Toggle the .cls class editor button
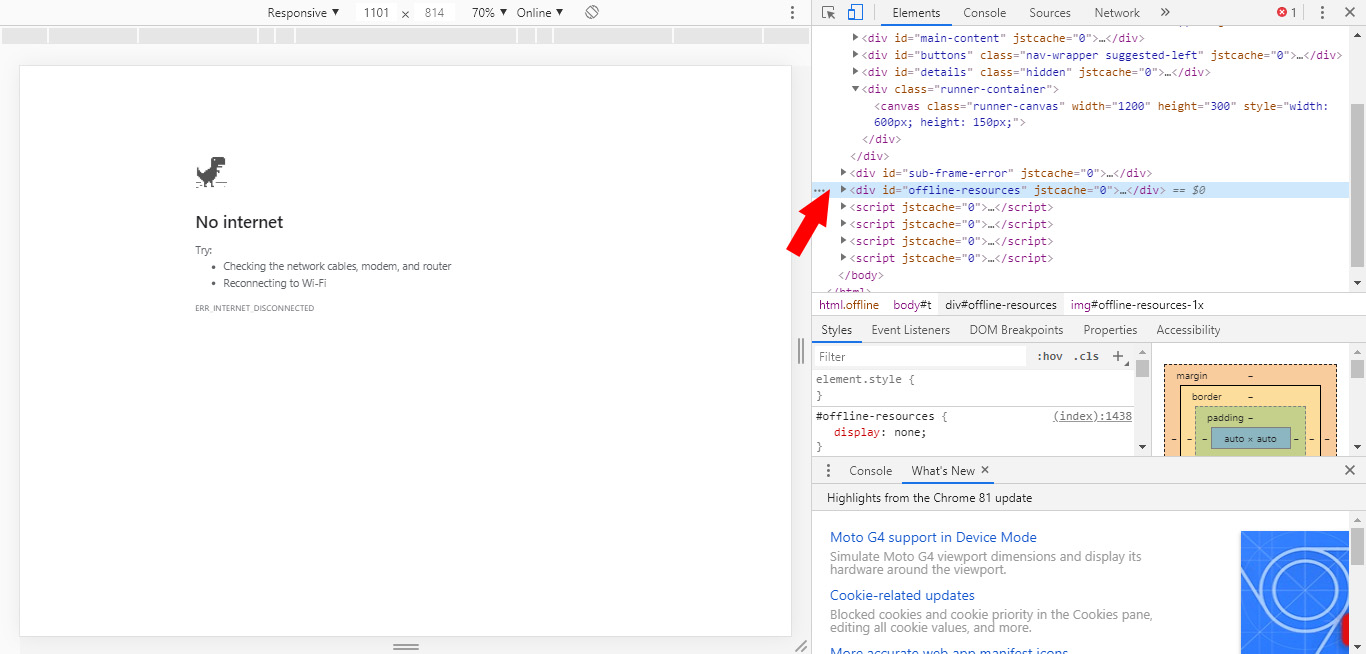The image size is (1366, 654). point(1086,356)
